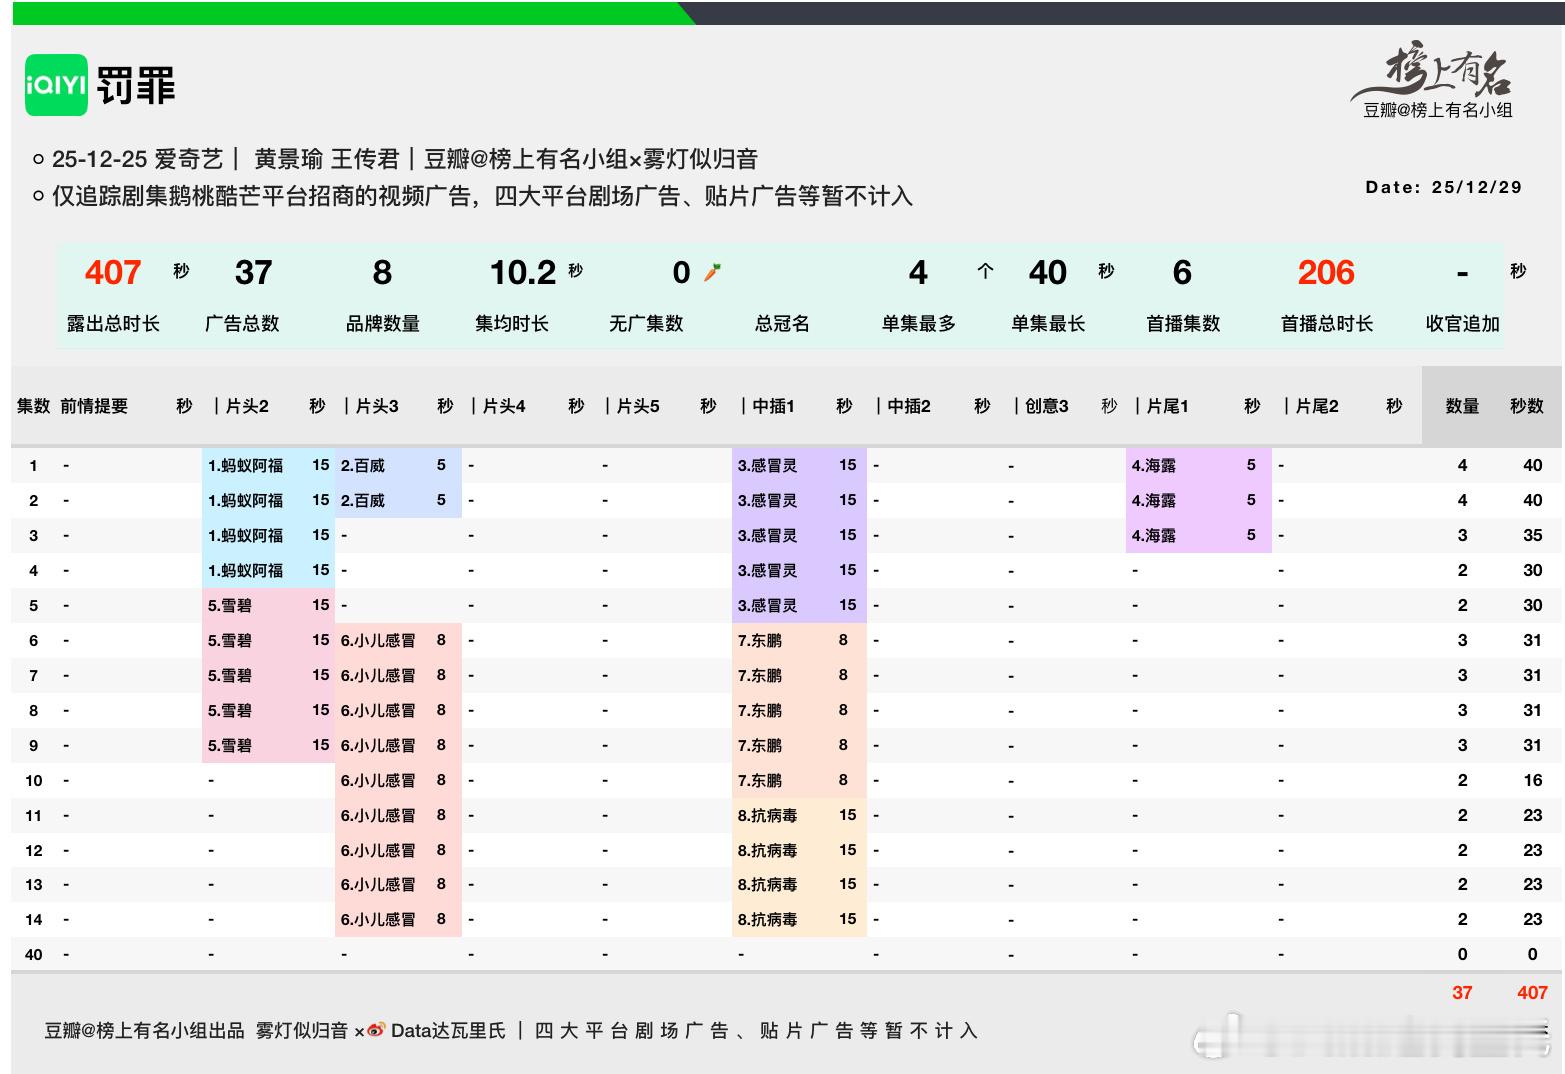The image size is (1565, 1074).
Task: Click the red 206 premiere duration figure
Action: (x=1325, y=273)
